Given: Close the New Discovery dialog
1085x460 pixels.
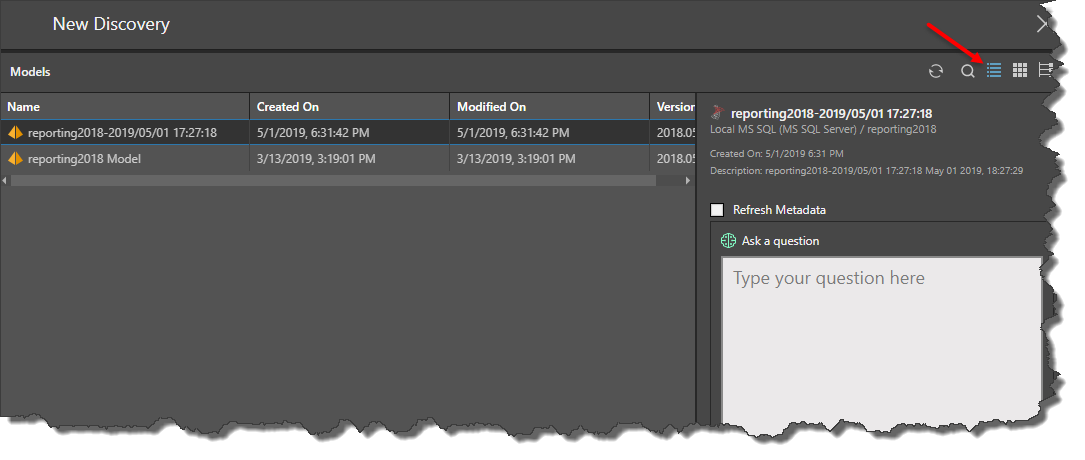Looking at the screenshot, I should point(1043,23).
